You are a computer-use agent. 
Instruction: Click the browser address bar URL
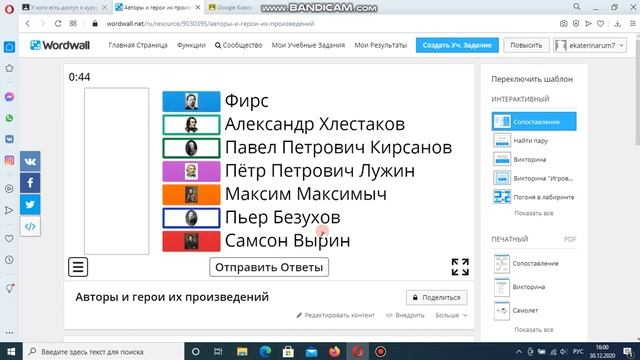tap(210, 24)
